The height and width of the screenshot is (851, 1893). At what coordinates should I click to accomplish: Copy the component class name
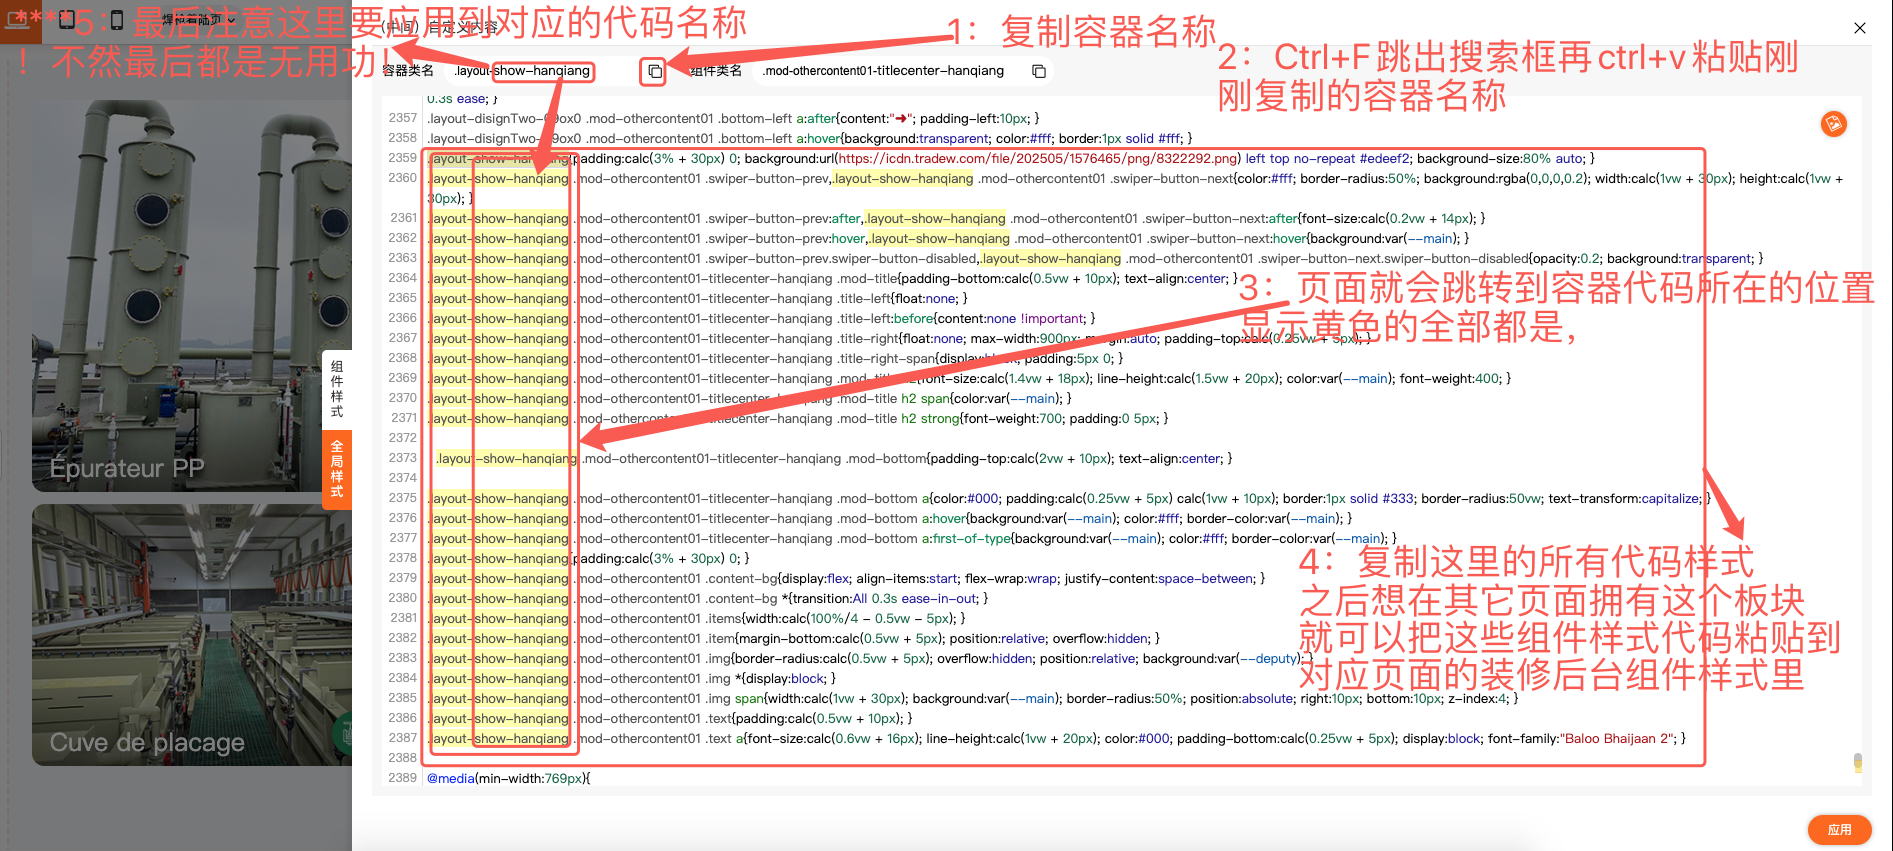click(1039, 71)
